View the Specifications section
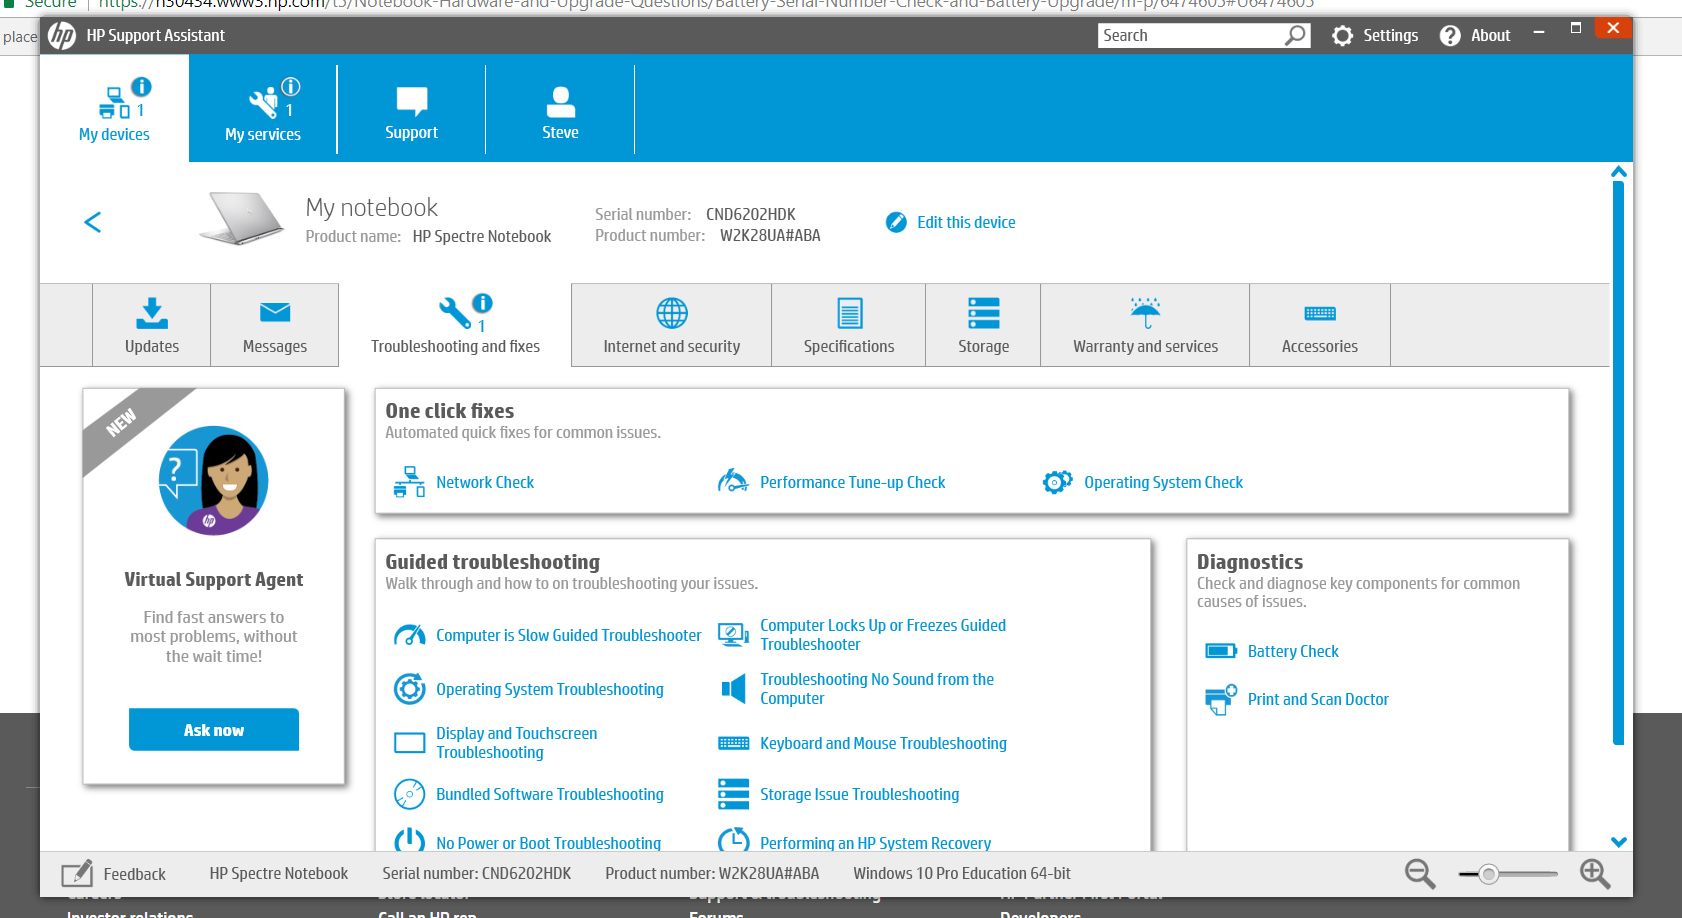Image resolution: width=1682 pixels, height=918 pixels. pyautogui.click(x=849, y=325)
